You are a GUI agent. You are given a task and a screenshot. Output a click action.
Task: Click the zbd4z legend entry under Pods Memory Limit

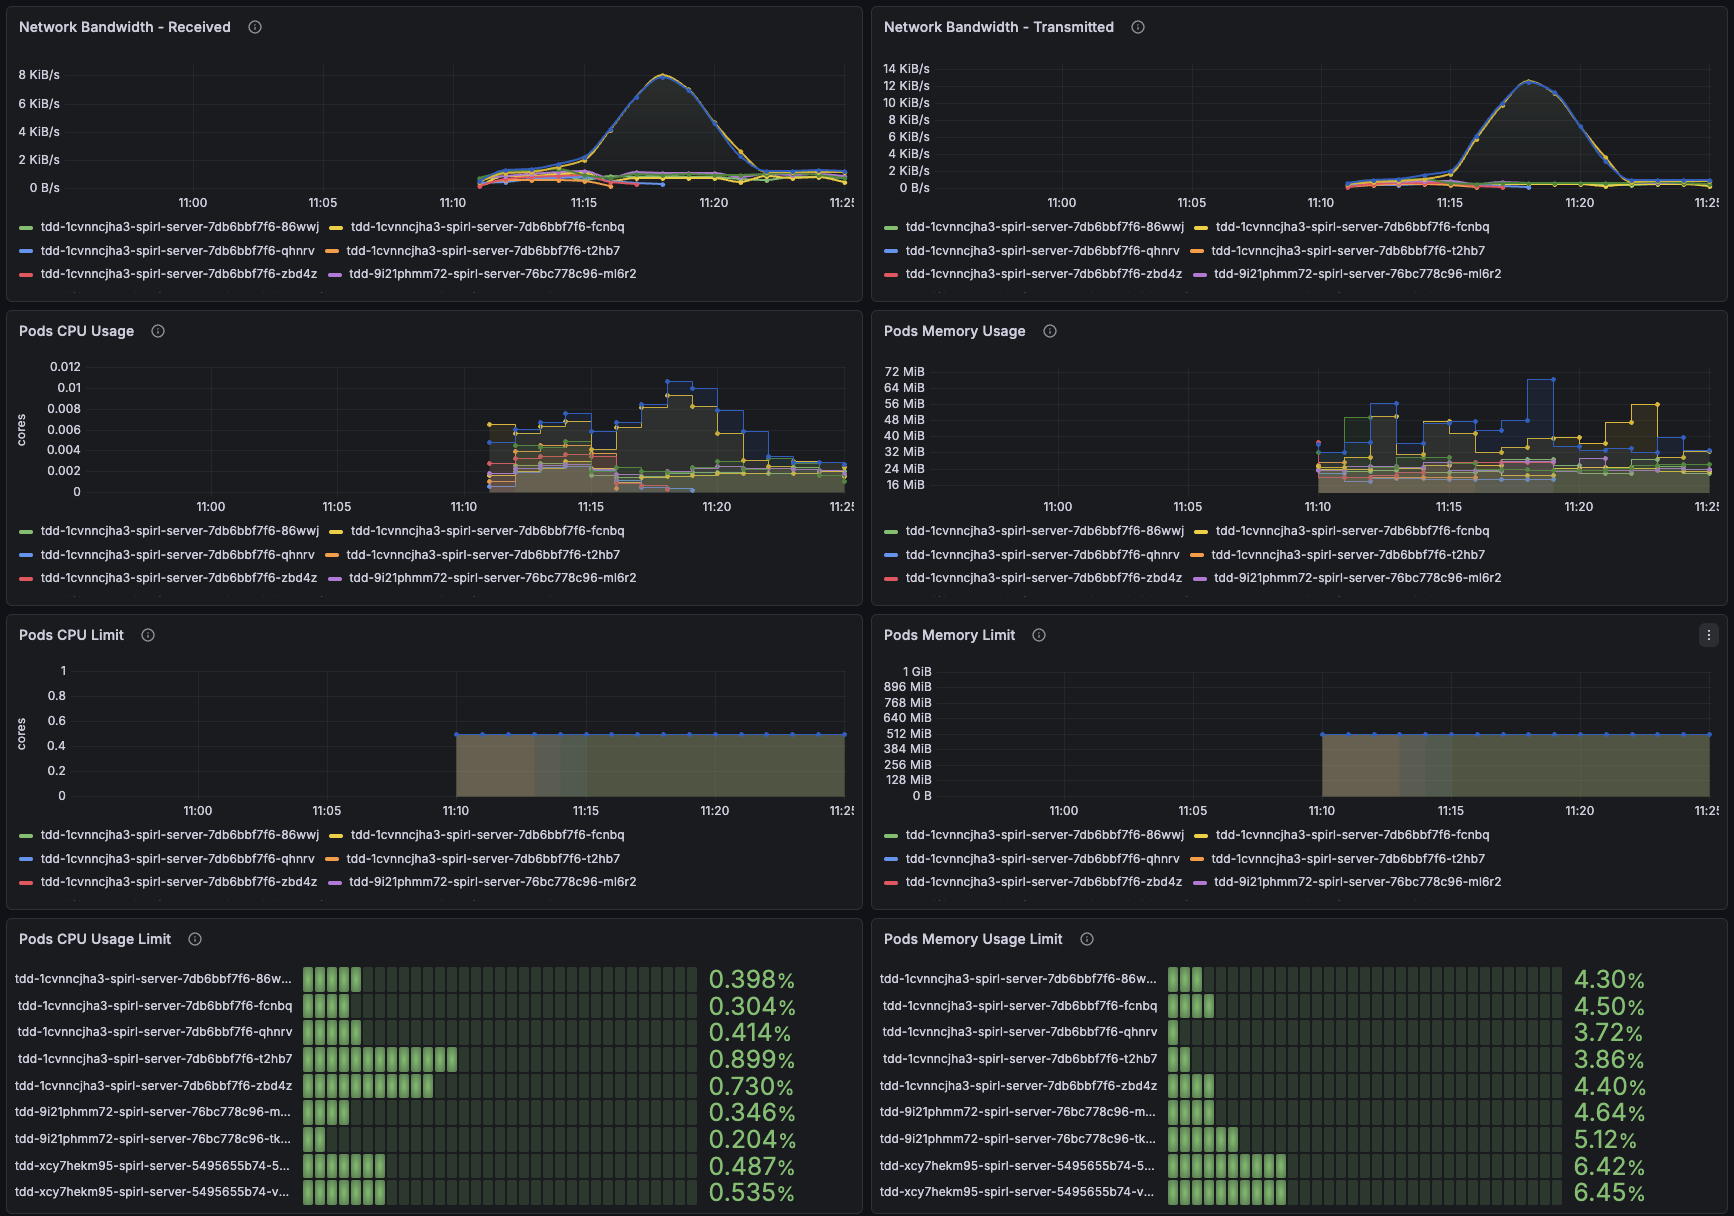1045,882
